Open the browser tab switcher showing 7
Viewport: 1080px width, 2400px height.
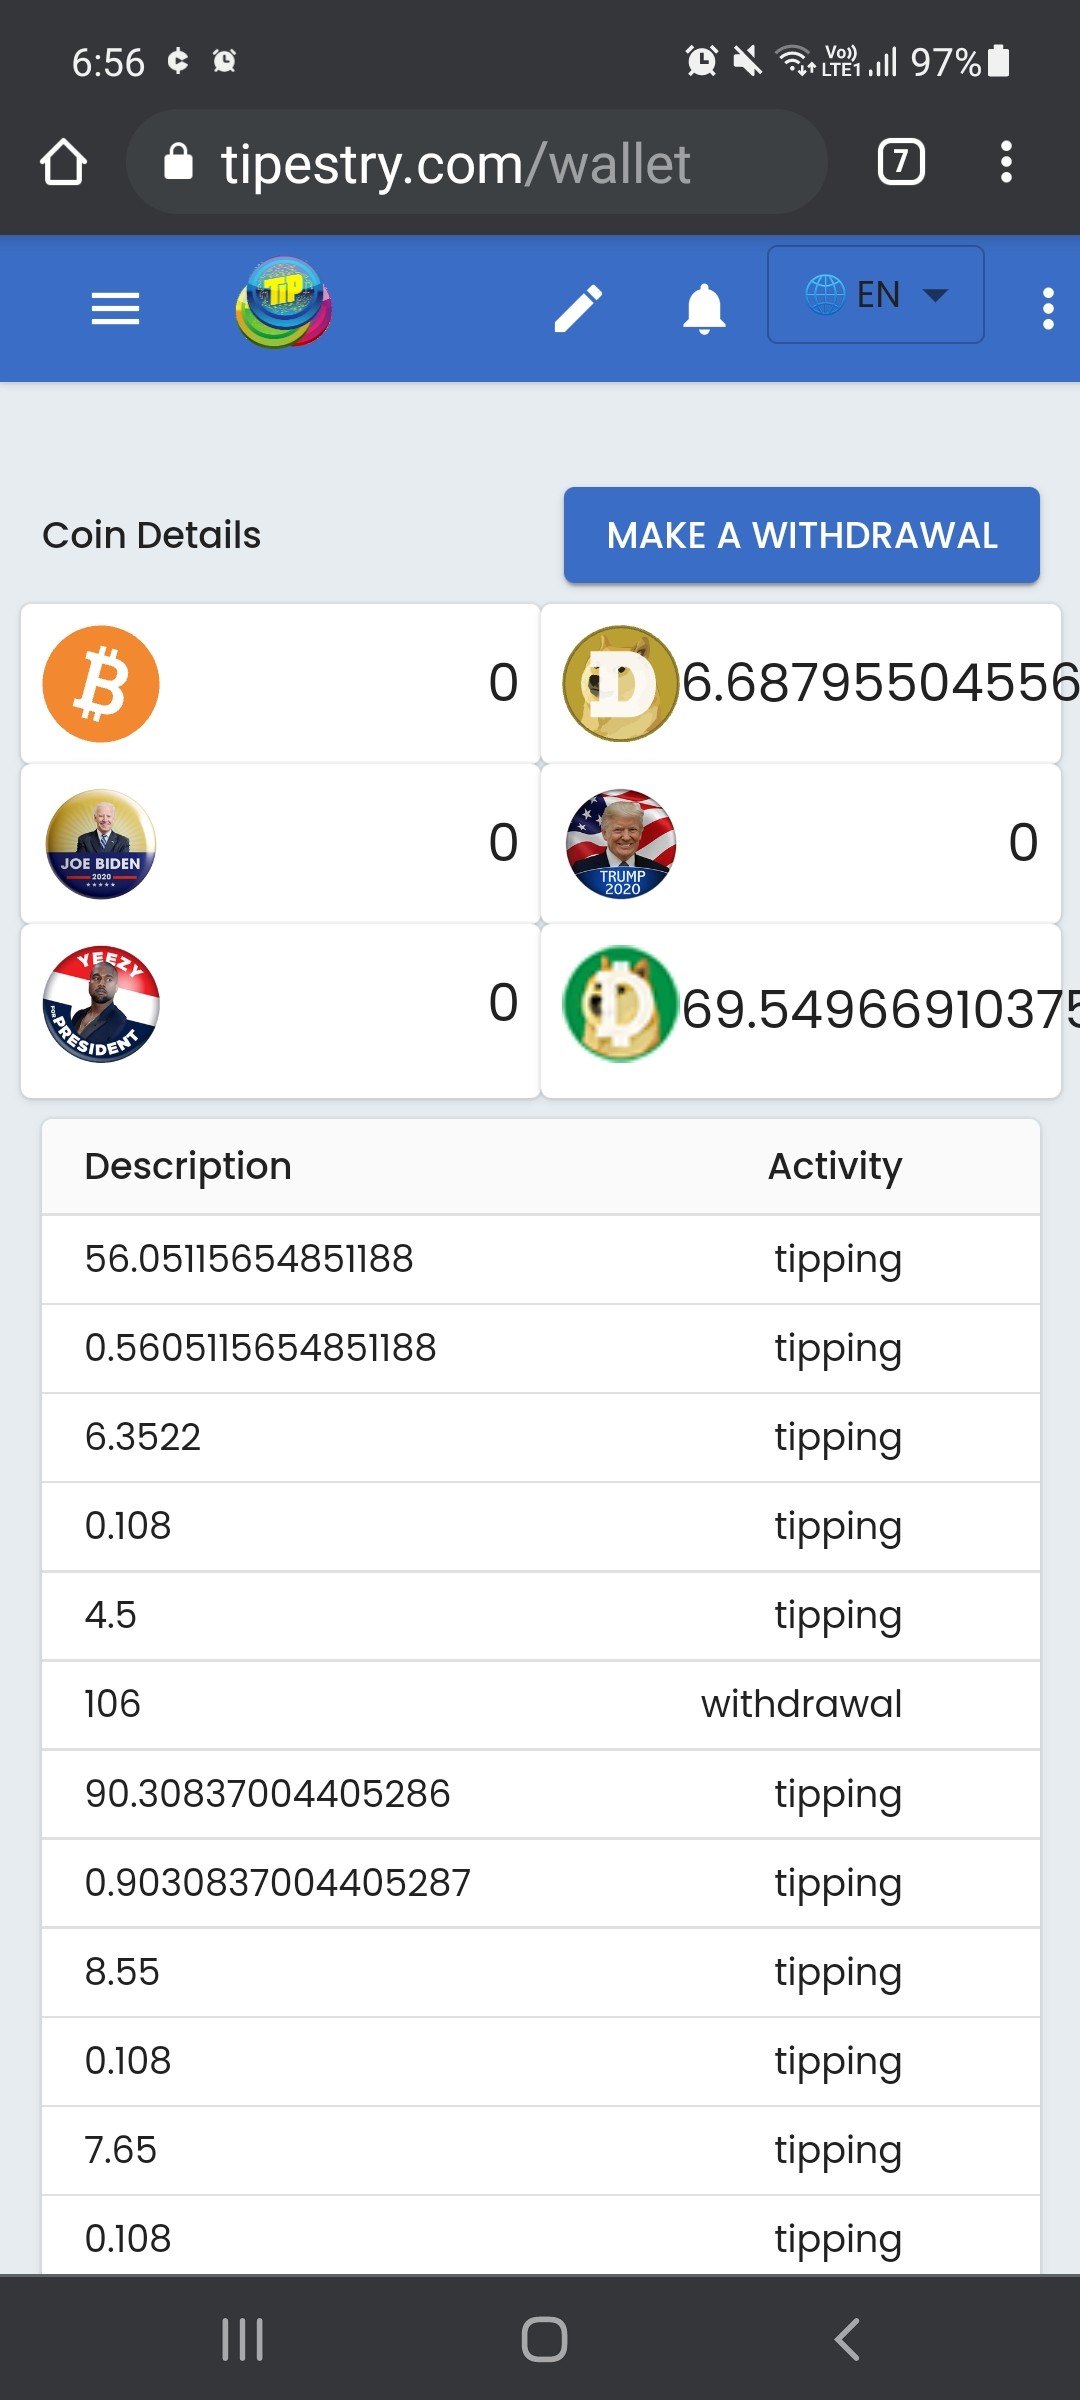[901, 162]
